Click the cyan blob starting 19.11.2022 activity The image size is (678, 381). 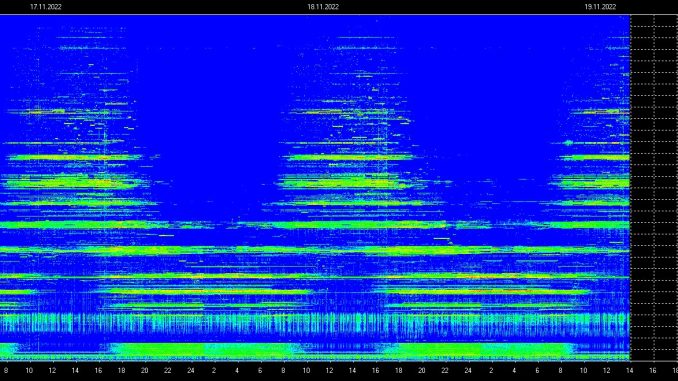click(x=568, y=143)
